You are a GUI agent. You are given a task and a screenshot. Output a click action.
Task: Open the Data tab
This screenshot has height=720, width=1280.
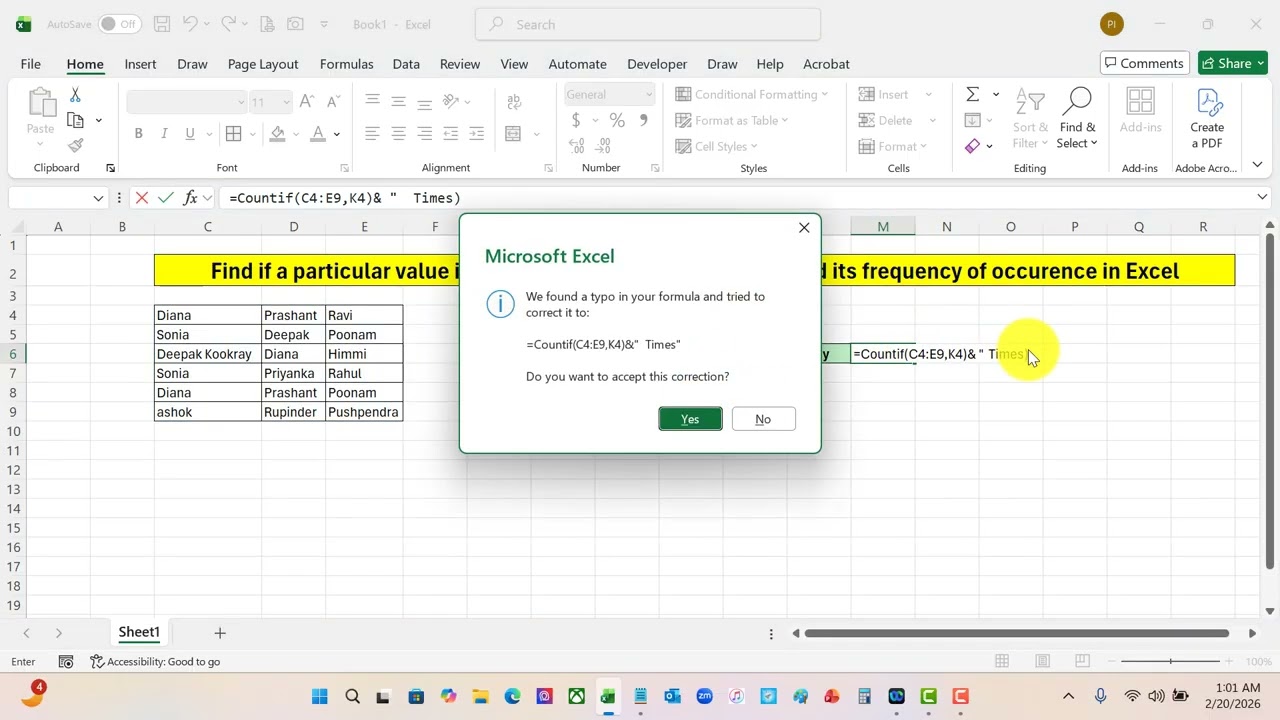406,64
